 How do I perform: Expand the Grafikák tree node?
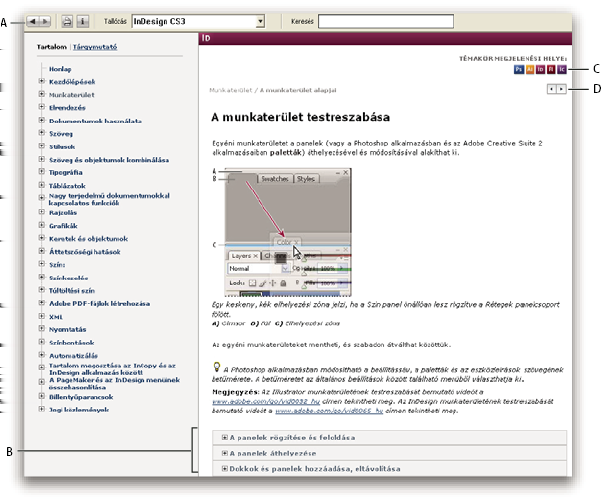point(41,225)
